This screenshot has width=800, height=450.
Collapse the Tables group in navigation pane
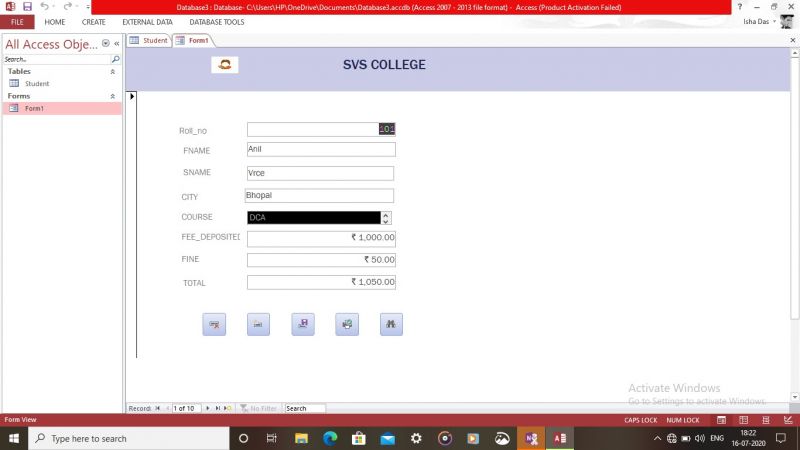(x=112, y=72)
